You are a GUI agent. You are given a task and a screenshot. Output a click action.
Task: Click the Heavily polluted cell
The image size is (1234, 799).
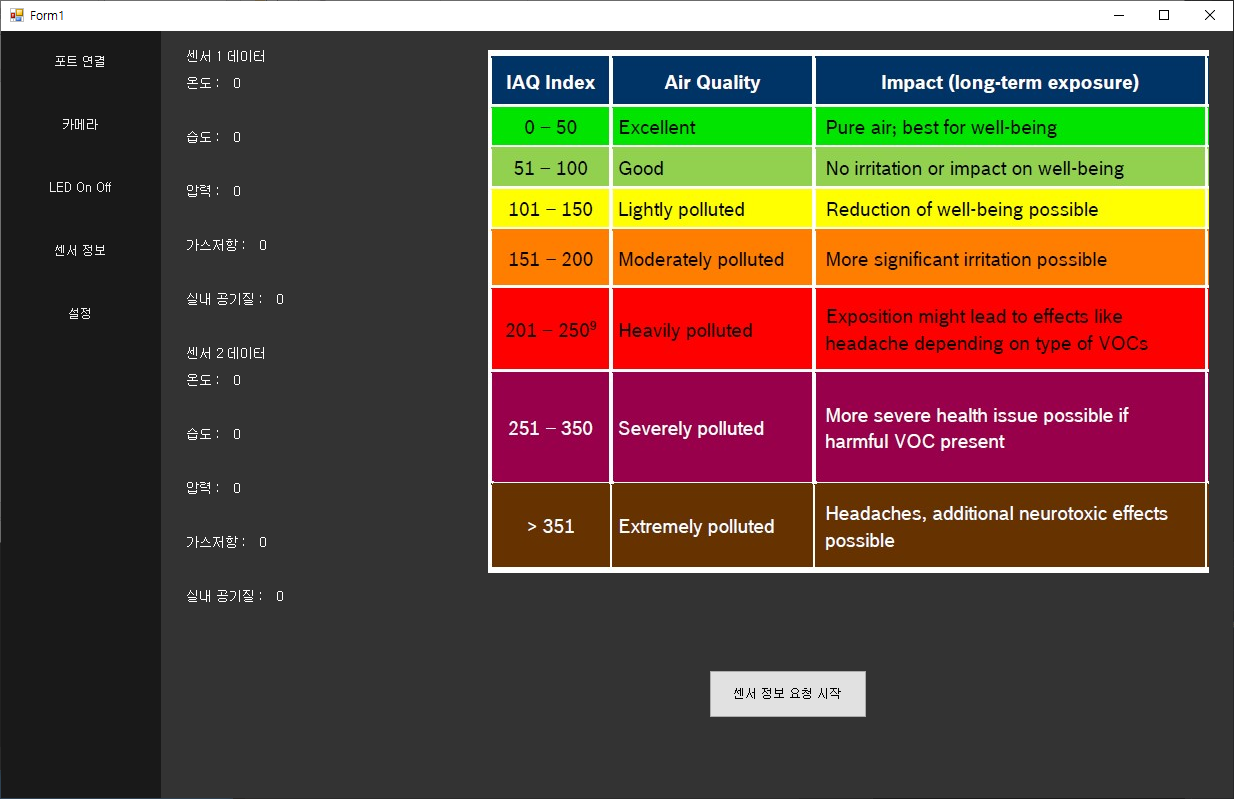(713, 330)
